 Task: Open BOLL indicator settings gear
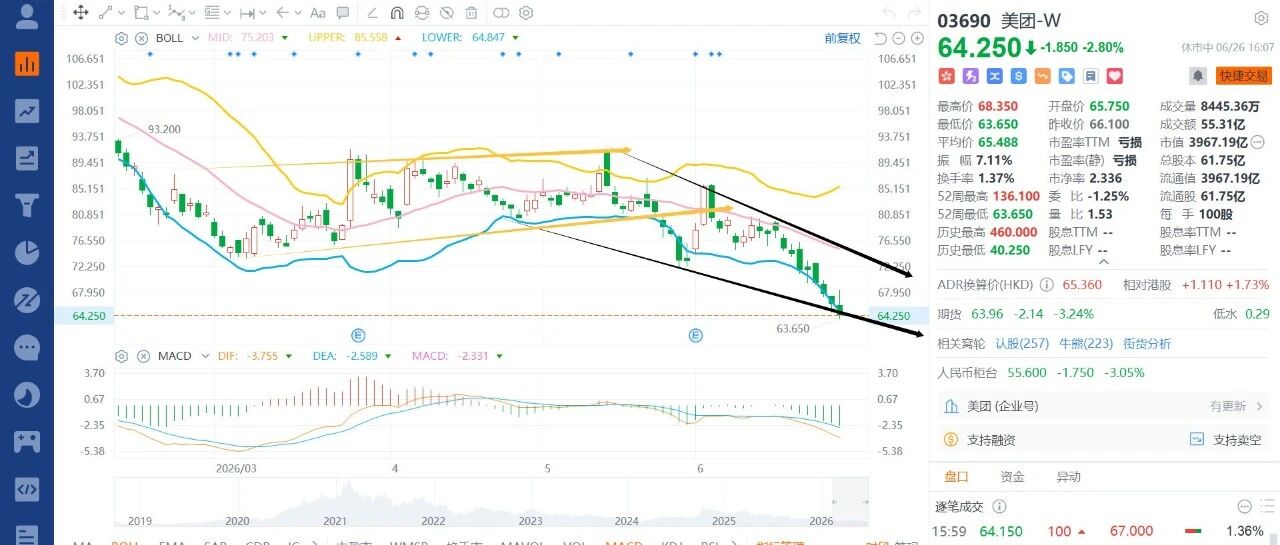122,38
